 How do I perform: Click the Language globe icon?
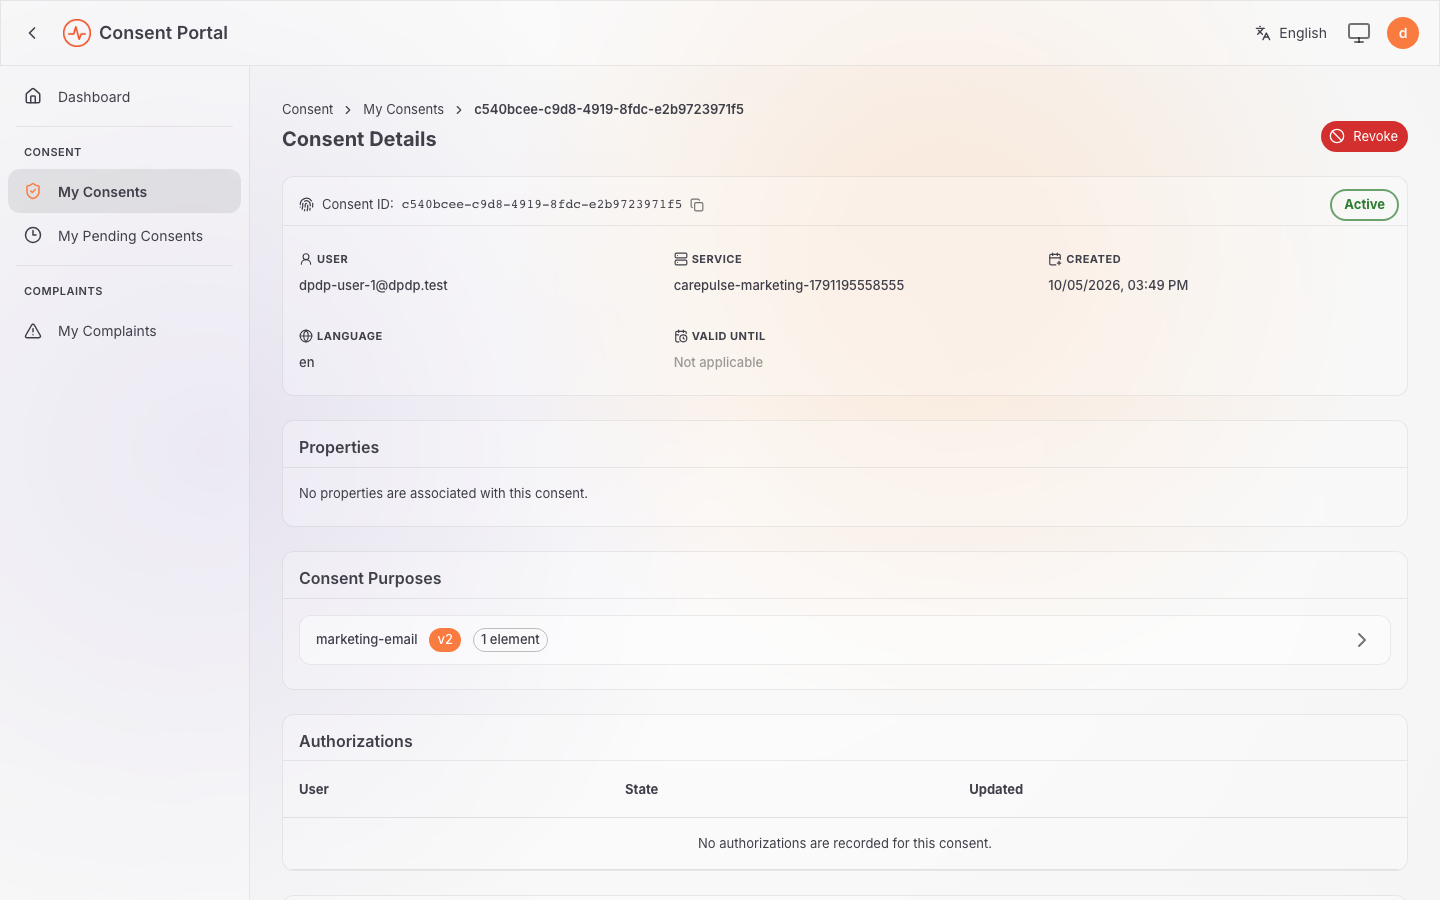[x=306, y=336]
